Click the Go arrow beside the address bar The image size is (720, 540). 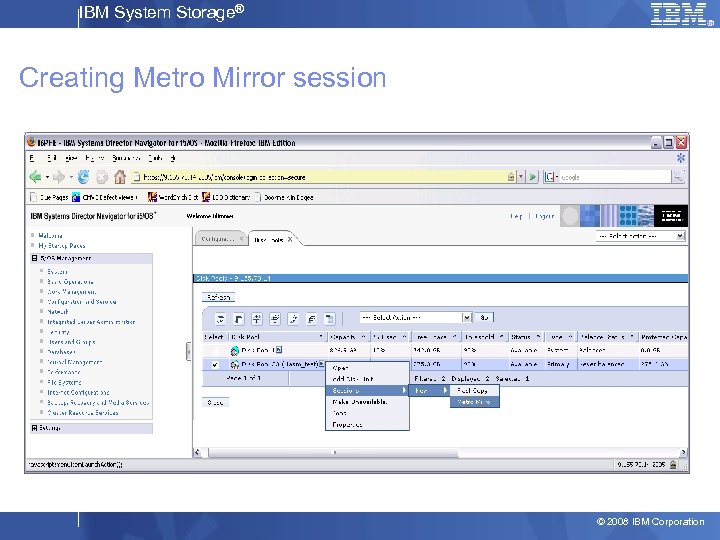(532, 177)
